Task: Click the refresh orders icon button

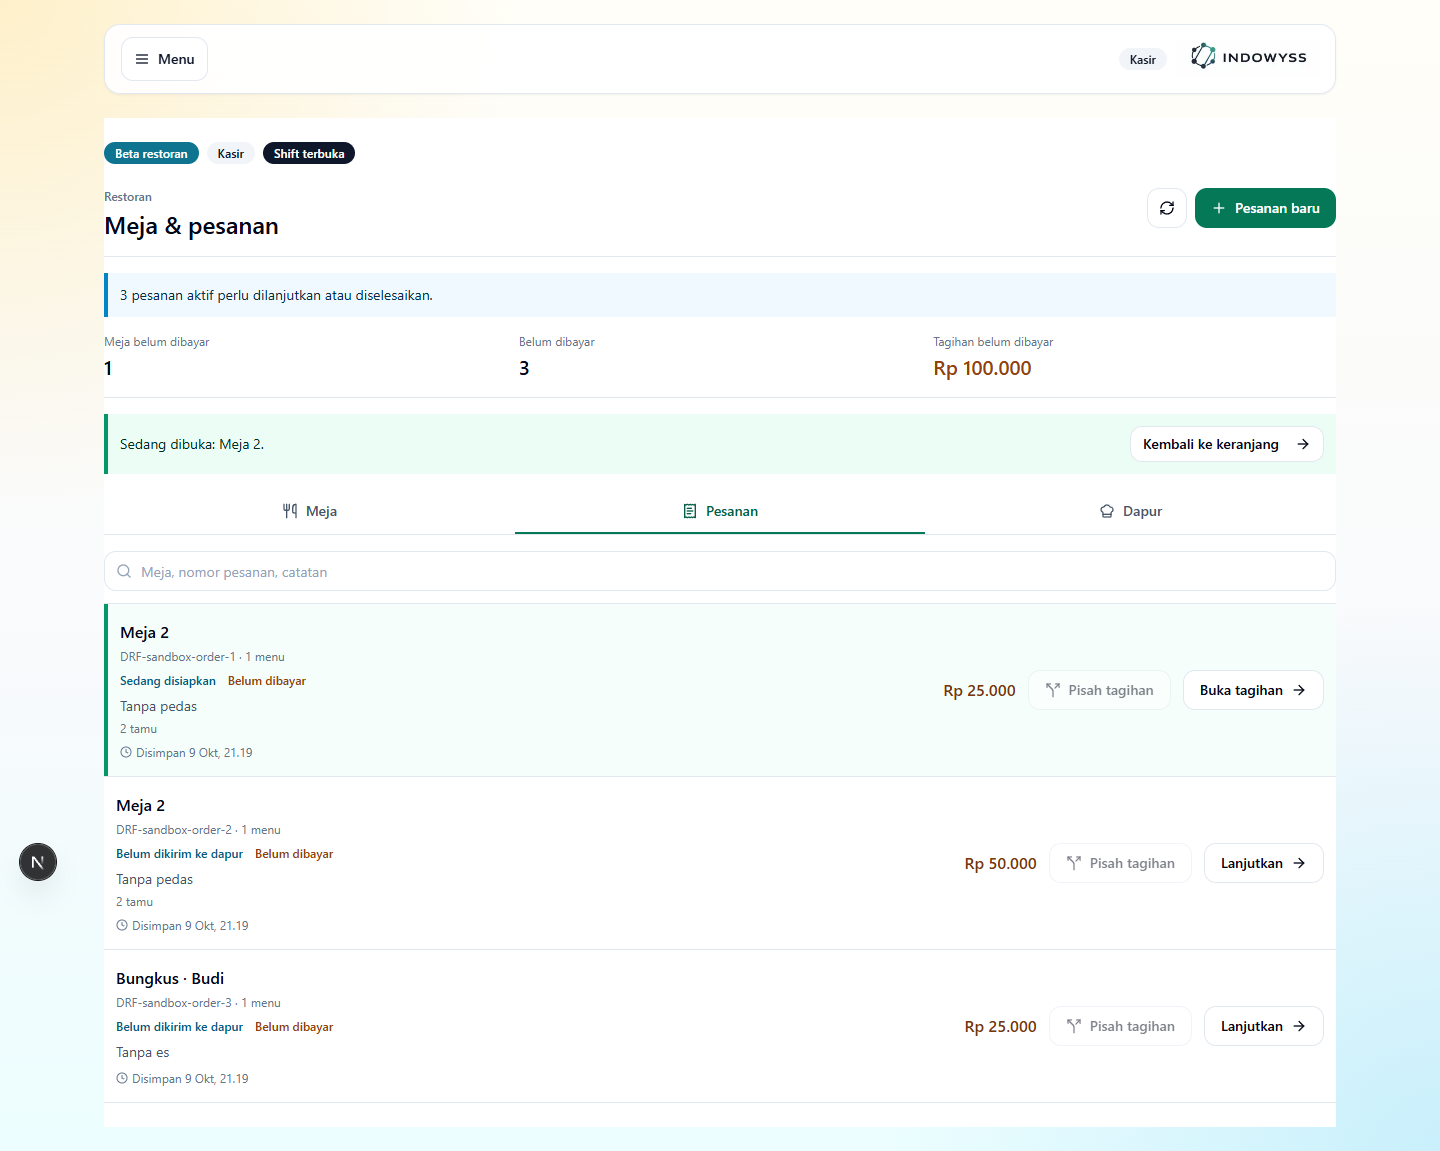Action: [x=1167, y=208]
